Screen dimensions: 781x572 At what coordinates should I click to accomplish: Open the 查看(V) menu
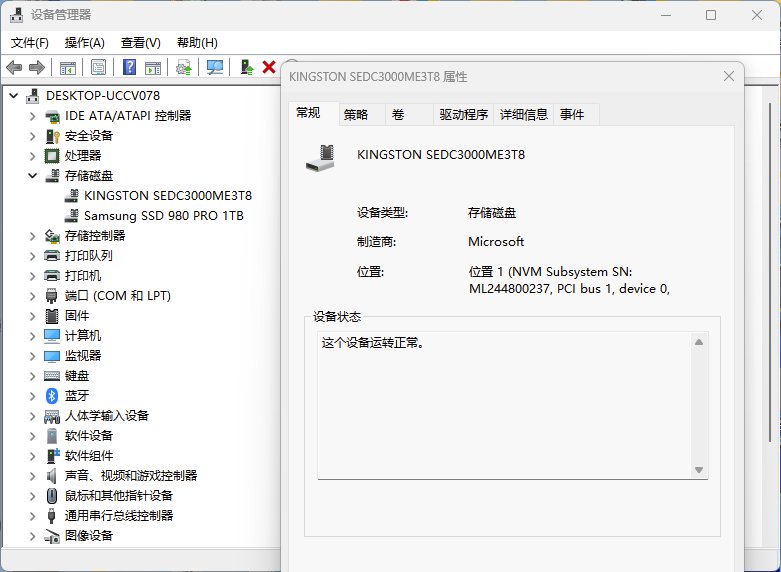point(140,43)
